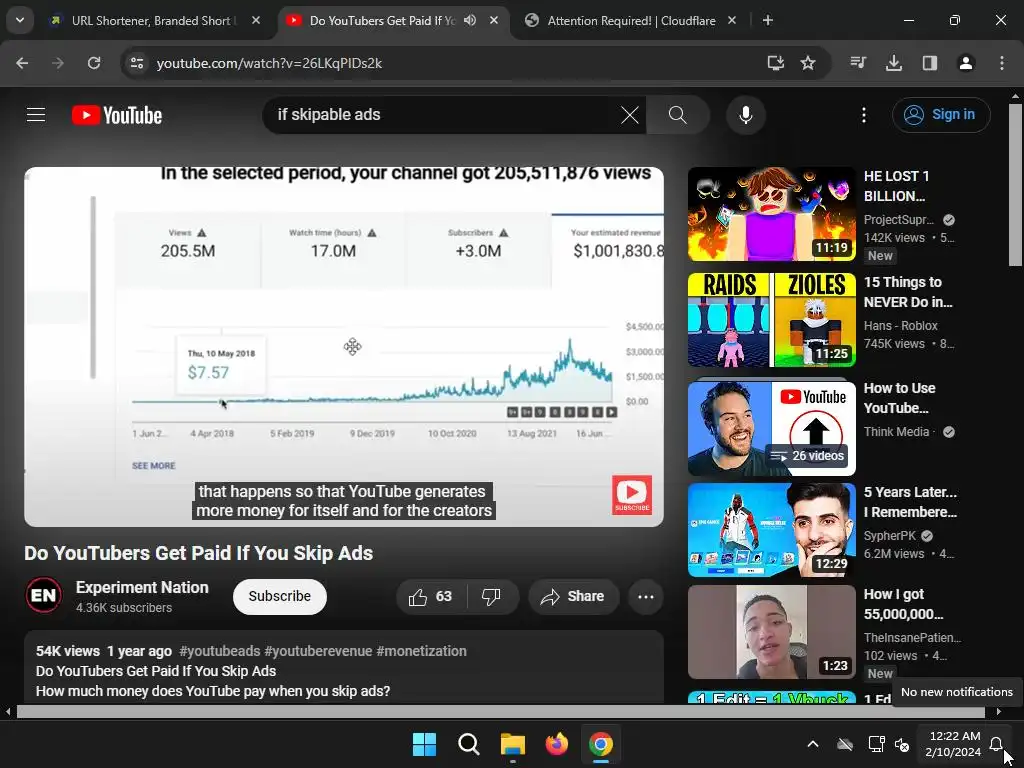Image resolution: width=1024 pixels, height=768 pixels.
Task: Go back with browser back arrow
Action: coord(22,63)
